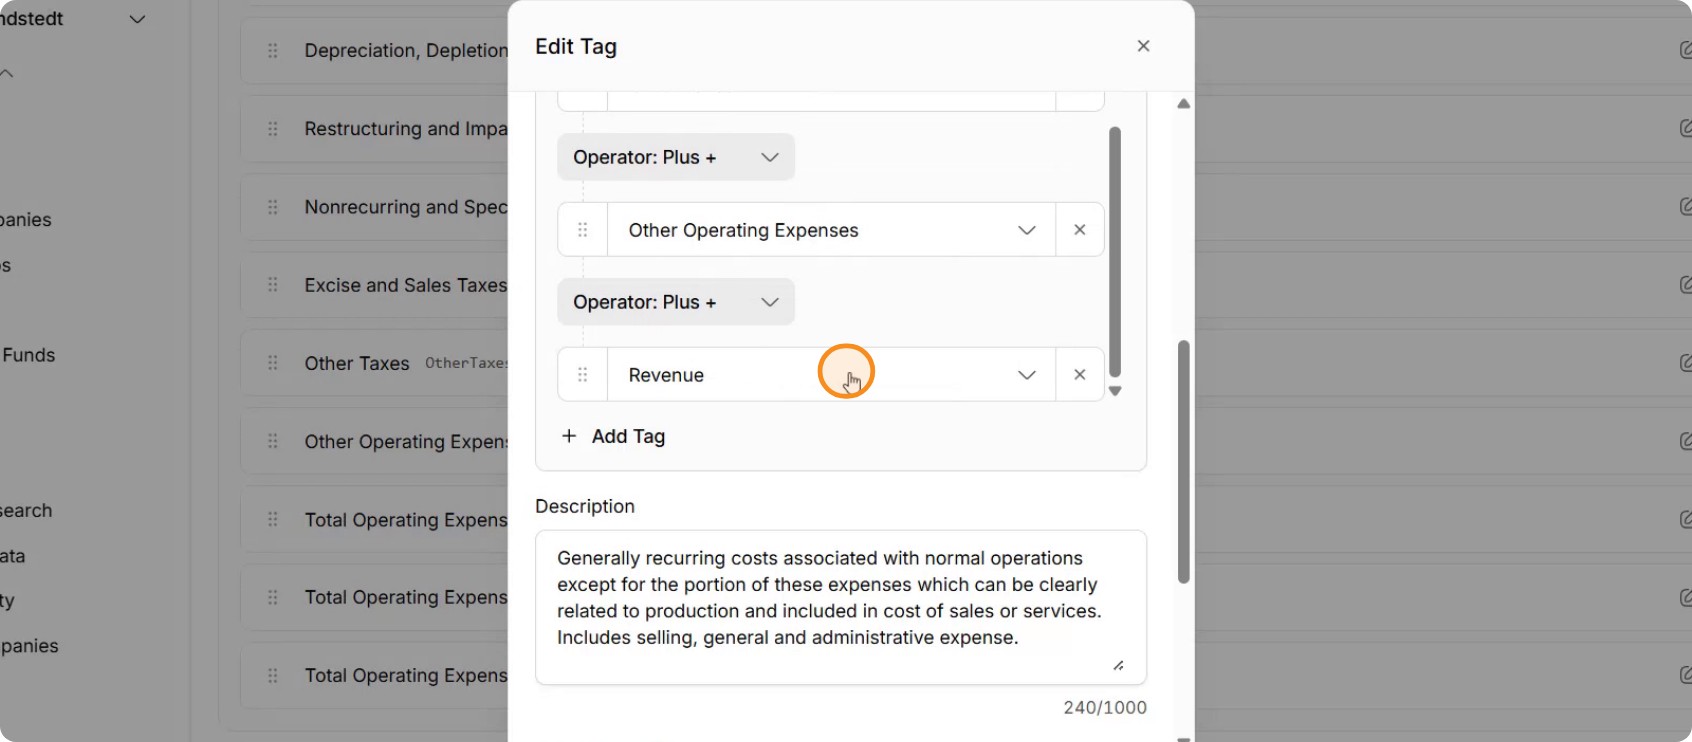Viewport: 1692px width, 742px height.
Task: Edit the Excise and Sales Taxes row
Action: click(1685, 285)
